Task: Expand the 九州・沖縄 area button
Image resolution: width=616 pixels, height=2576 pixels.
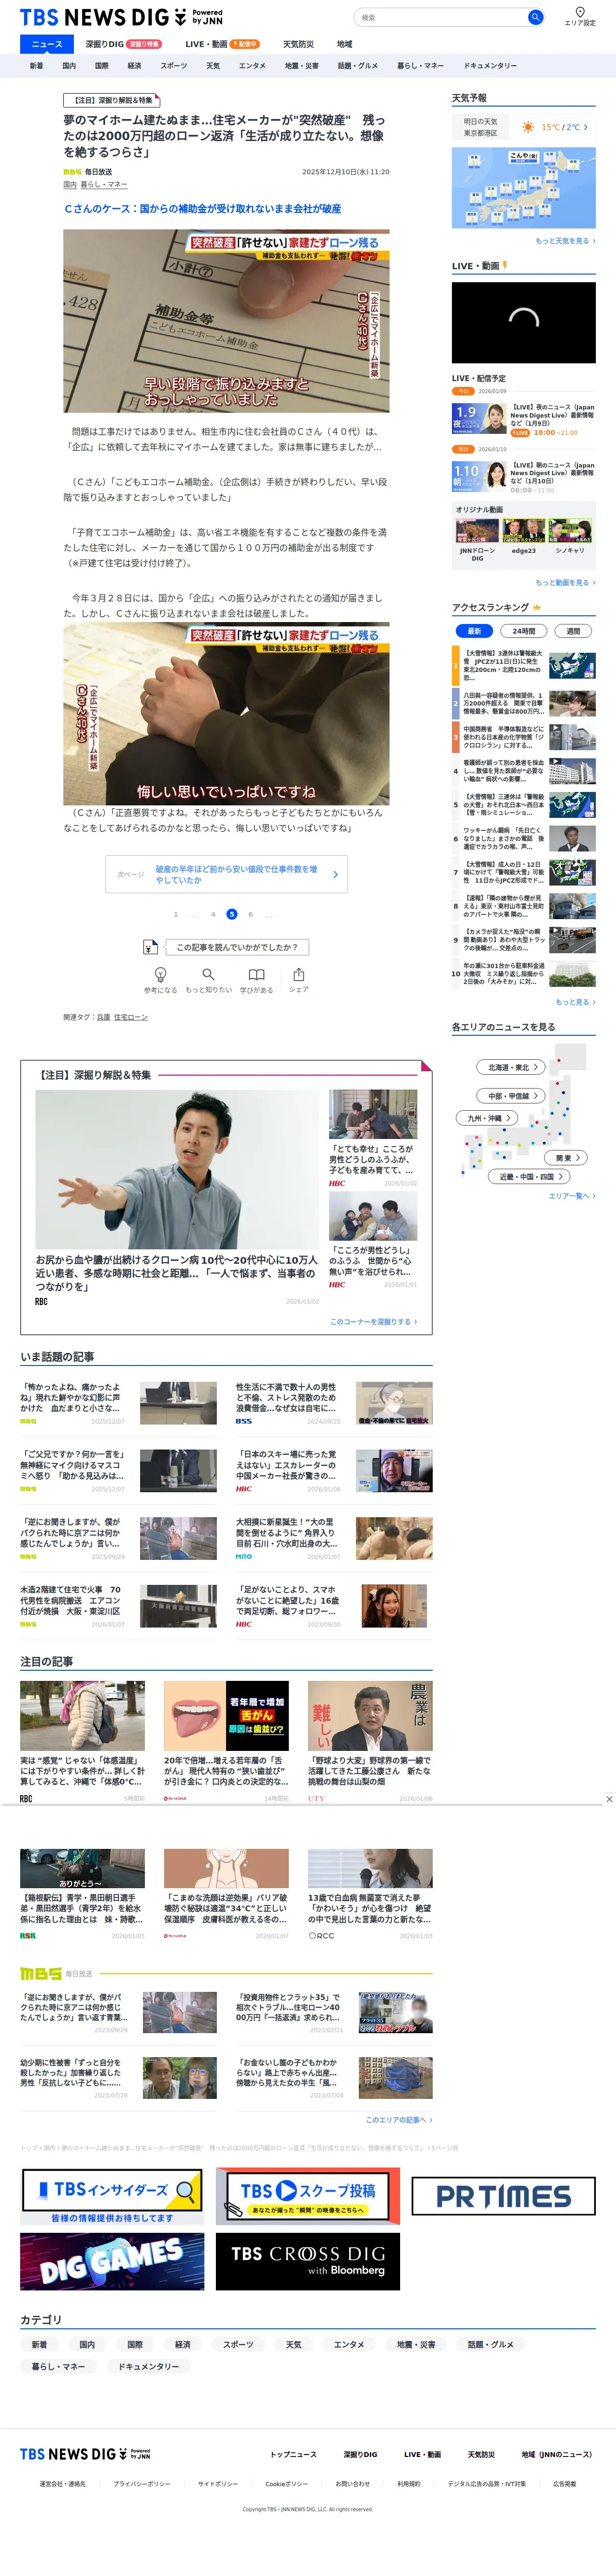Action: 487,1118
